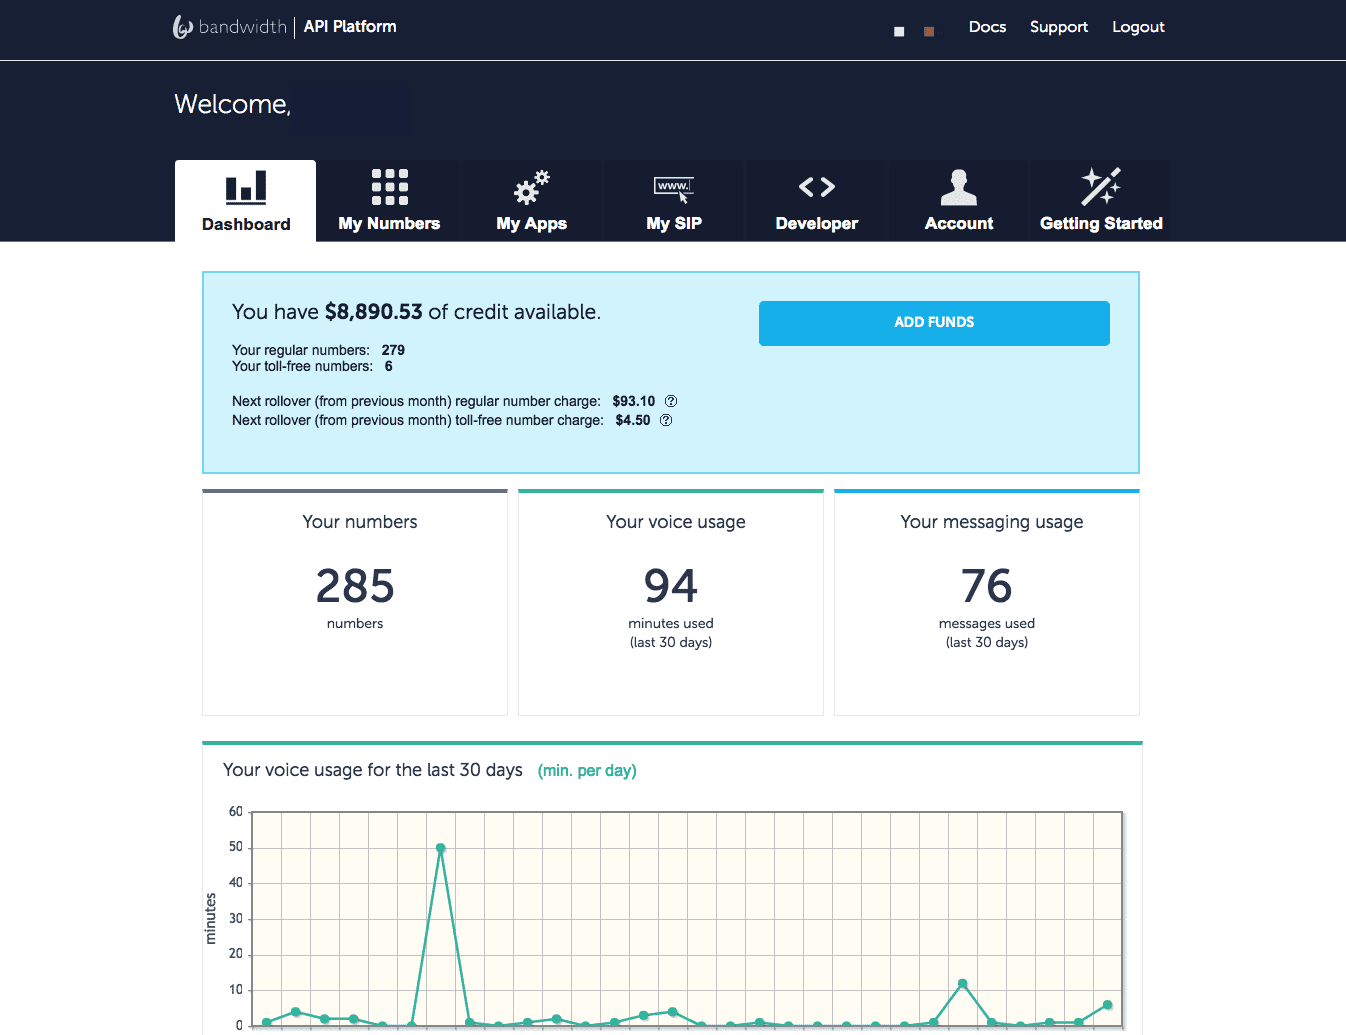Click the 94 minutes used value
The height and width of the screenshot is (1035, 1346).
[671, 586]
